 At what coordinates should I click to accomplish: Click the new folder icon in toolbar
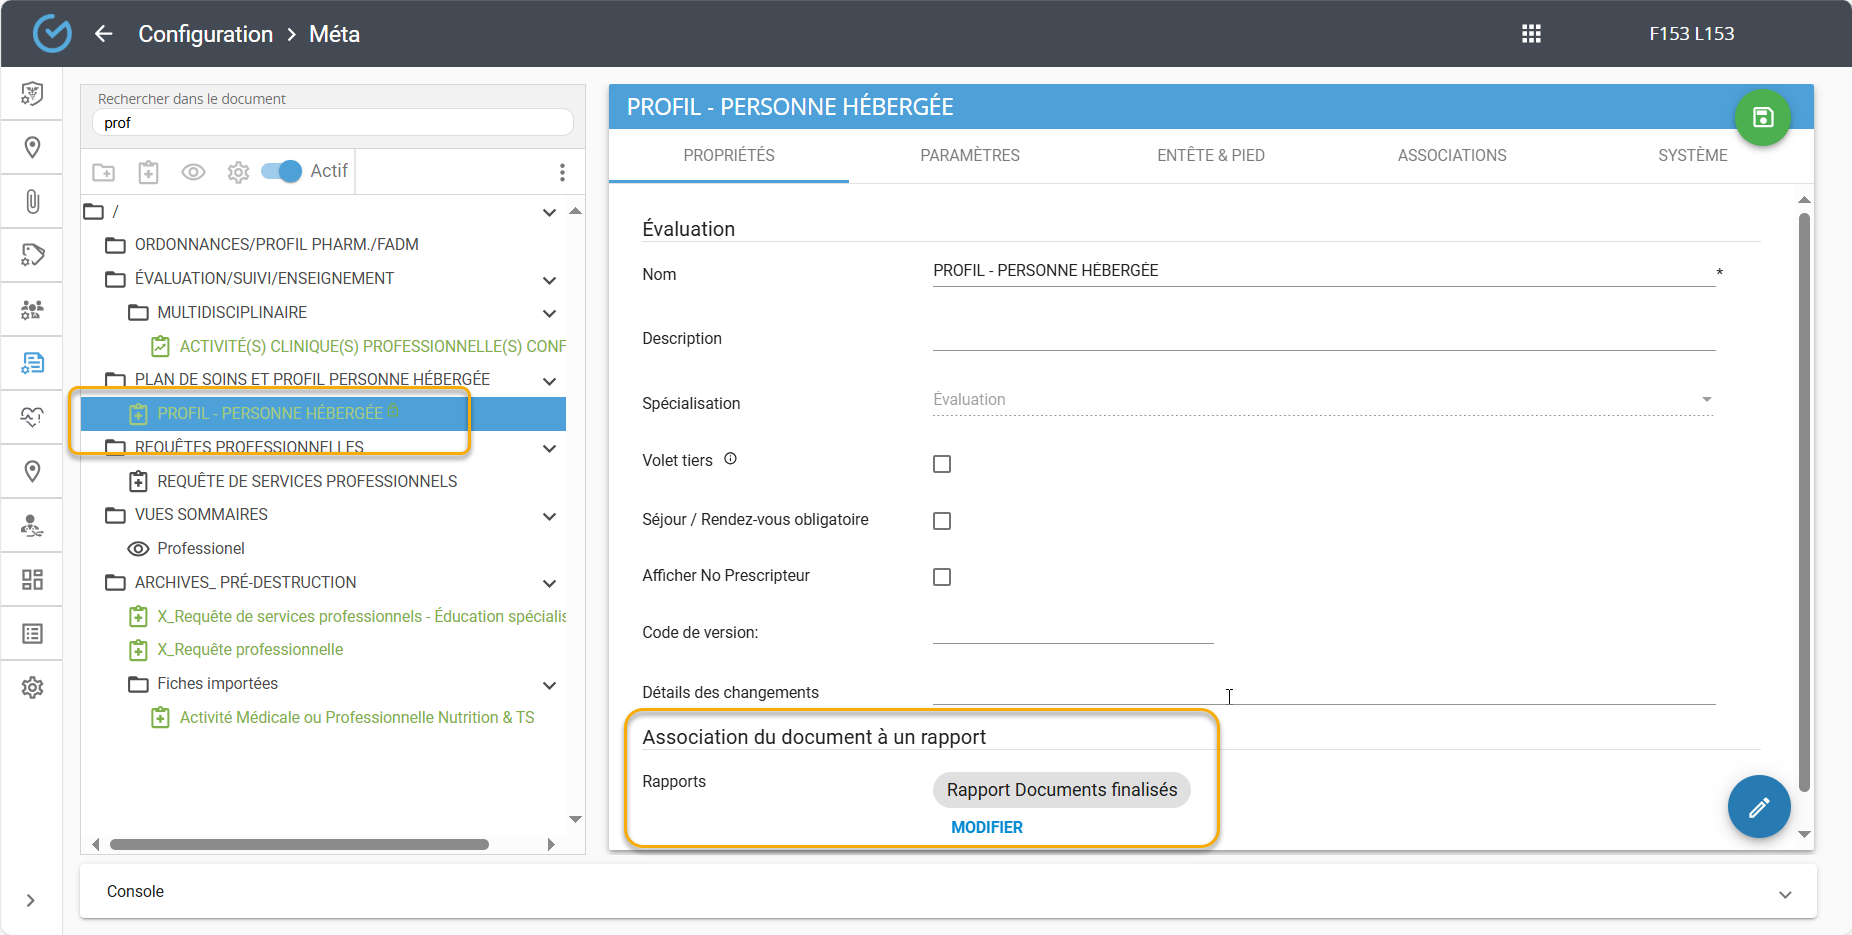tap(104, 172)
